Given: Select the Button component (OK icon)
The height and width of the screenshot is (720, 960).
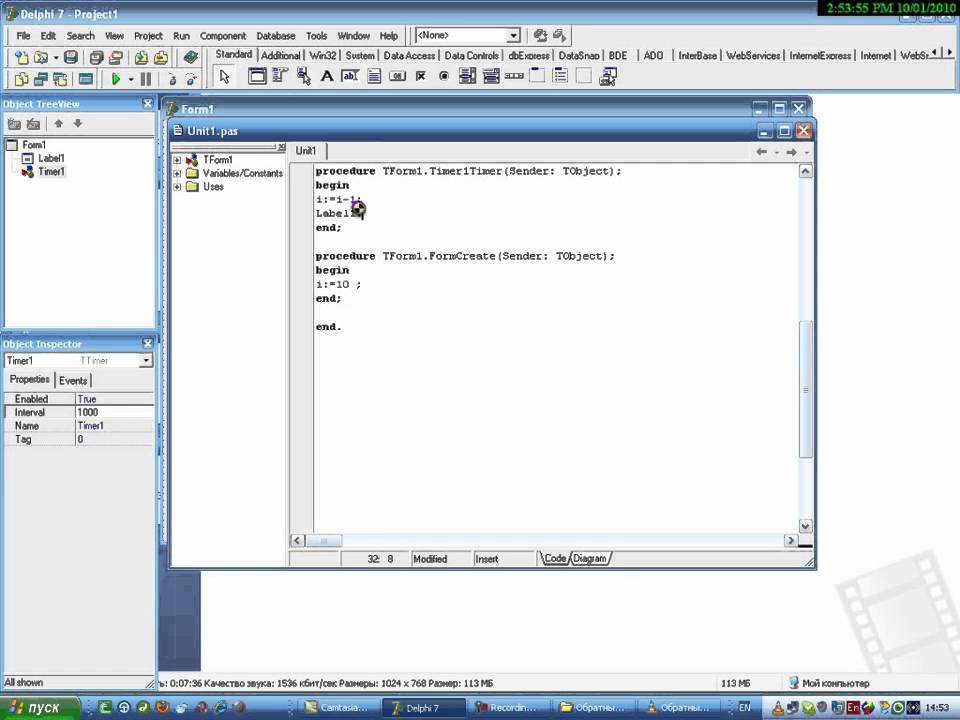Looking at the screenshot, I should 397,76.
